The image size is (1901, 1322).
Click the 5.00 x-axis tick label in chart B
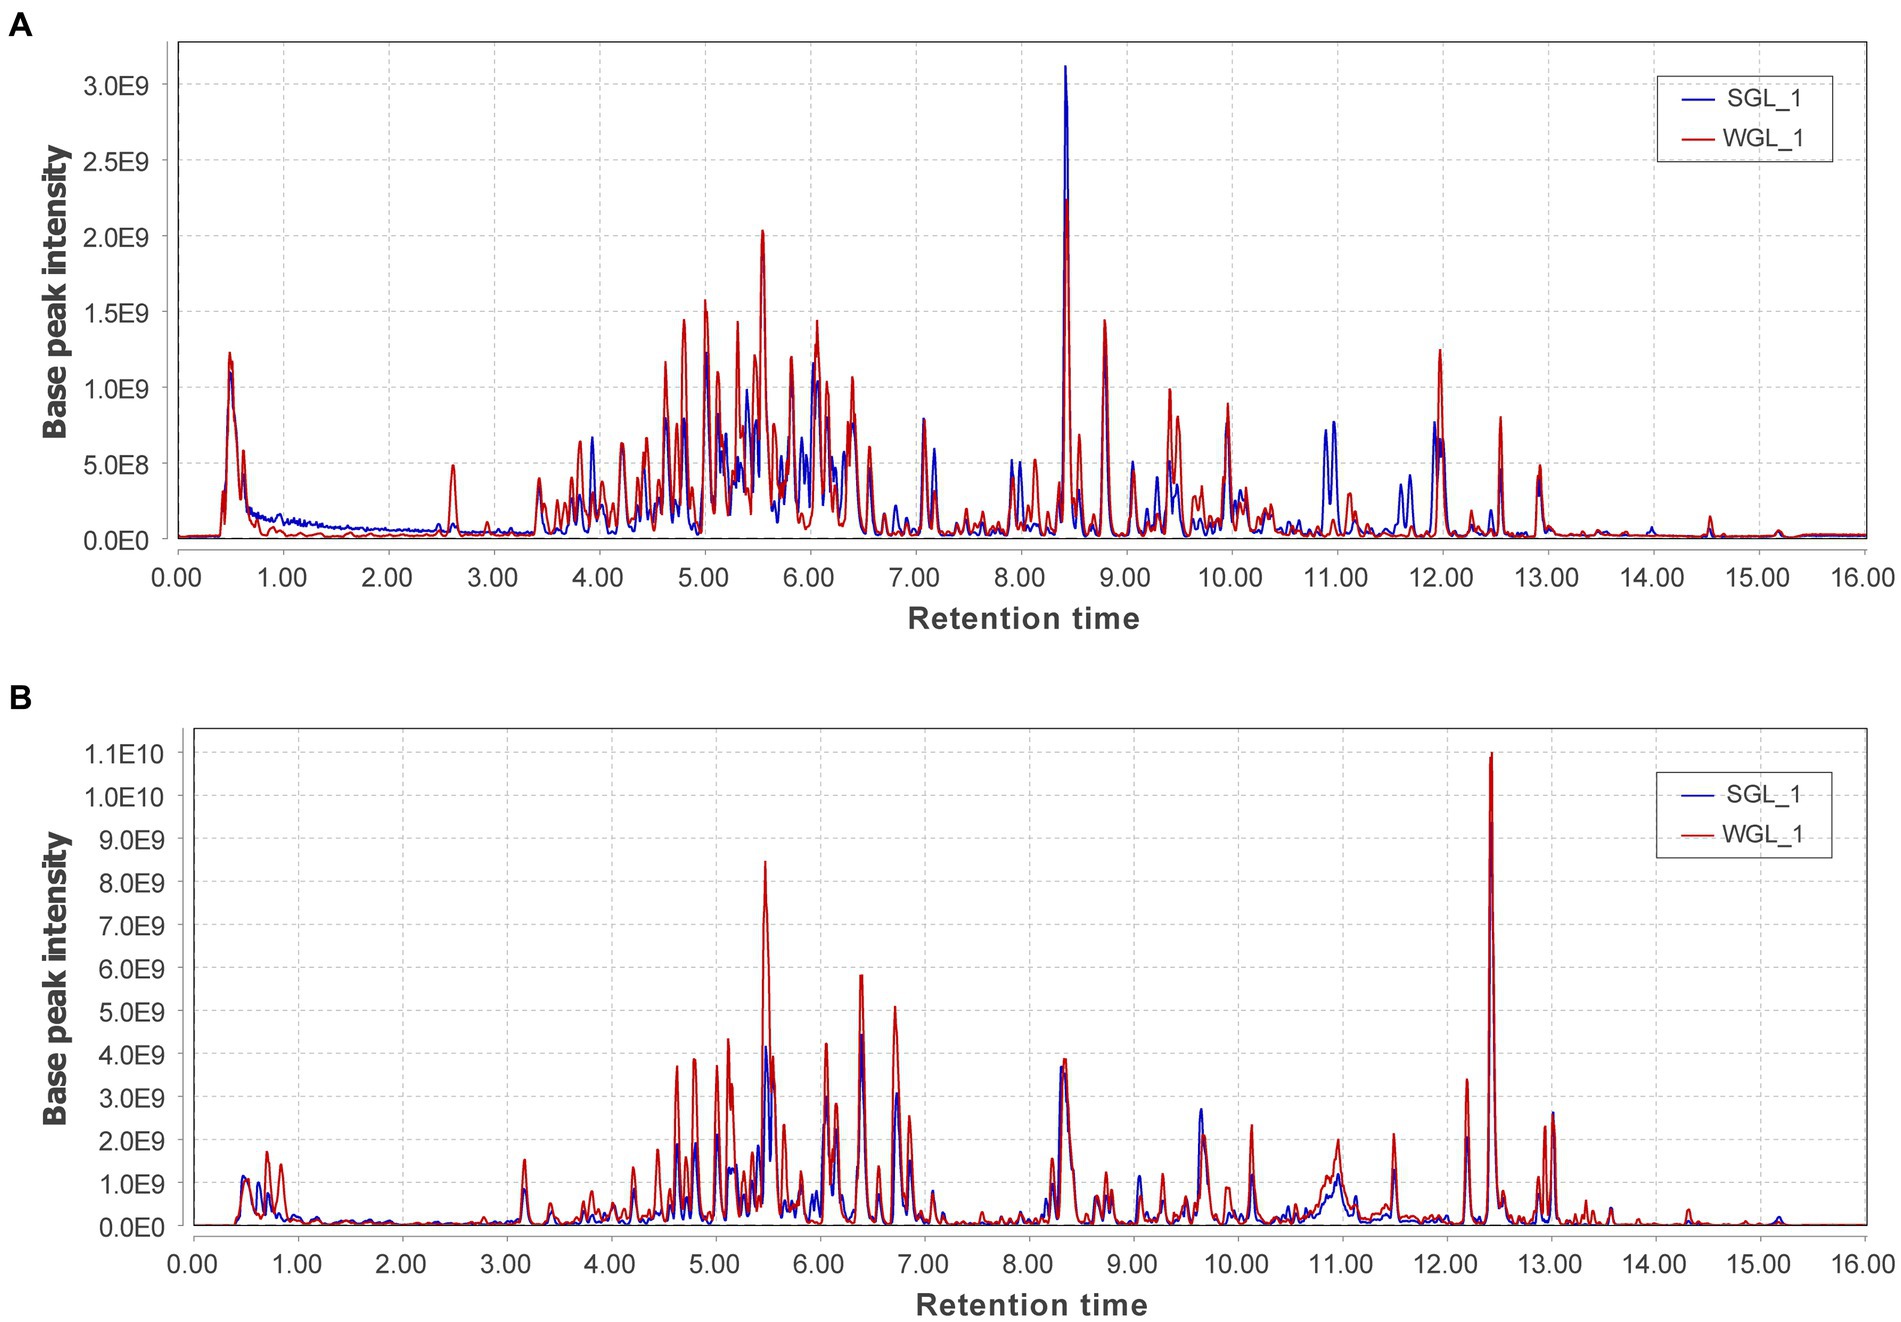[x=714, y=1263]
